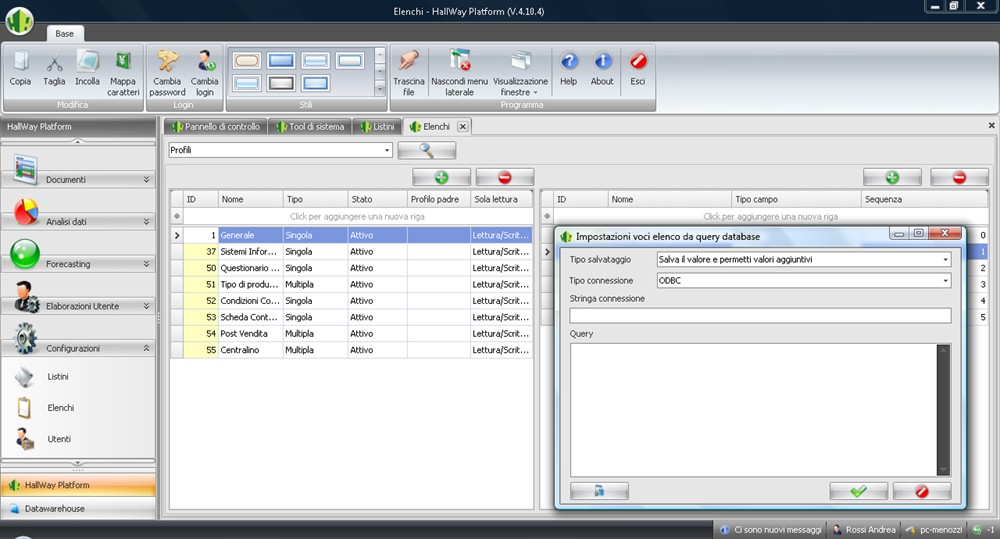
Task: Open Mappa caratteri tool
Action: pyautogui.click(x=123, y=73)
